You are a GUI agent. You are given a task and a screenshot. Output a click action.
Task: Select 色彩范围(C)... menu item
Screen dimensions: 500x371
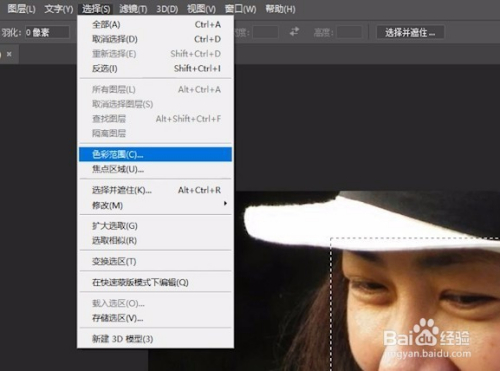point(155,154)
